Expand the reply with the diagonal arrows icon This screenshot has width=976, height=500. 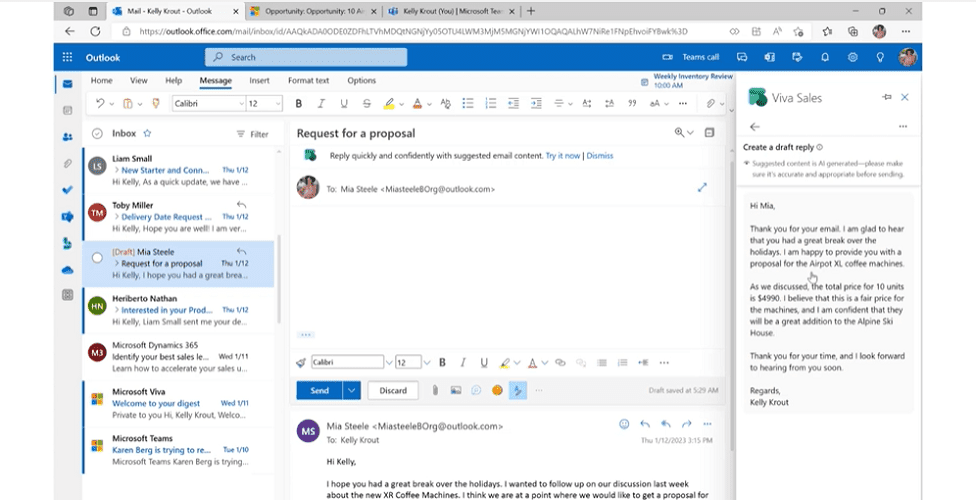(x=702, y=187)
